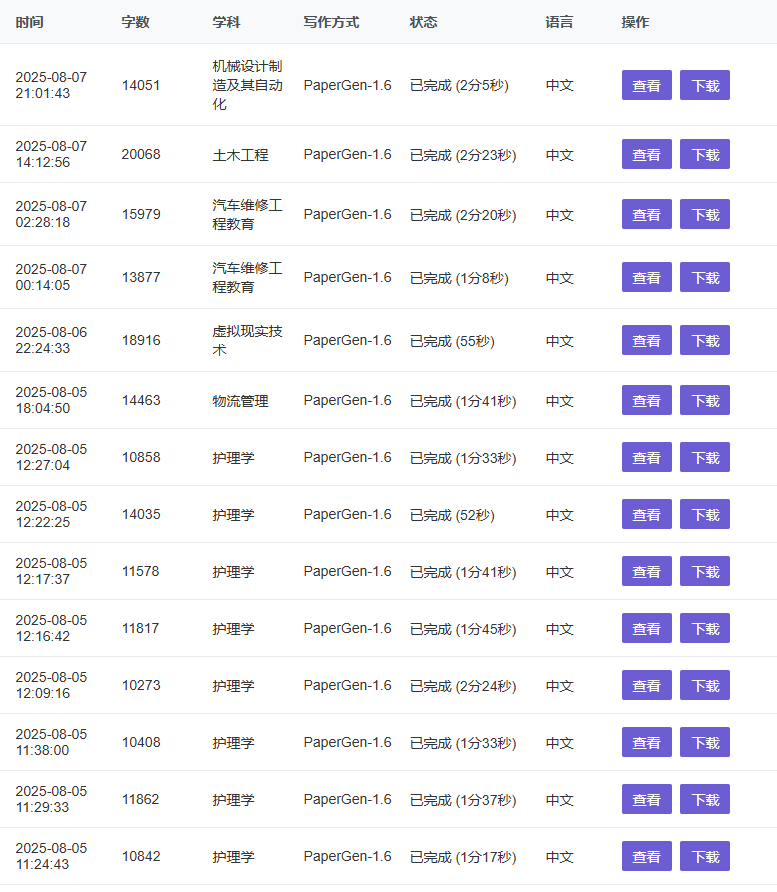The width and height of the screenshot is (777, 892).
Task: Click 下载 for the 10273-word paper
Action: pos(705,685)
